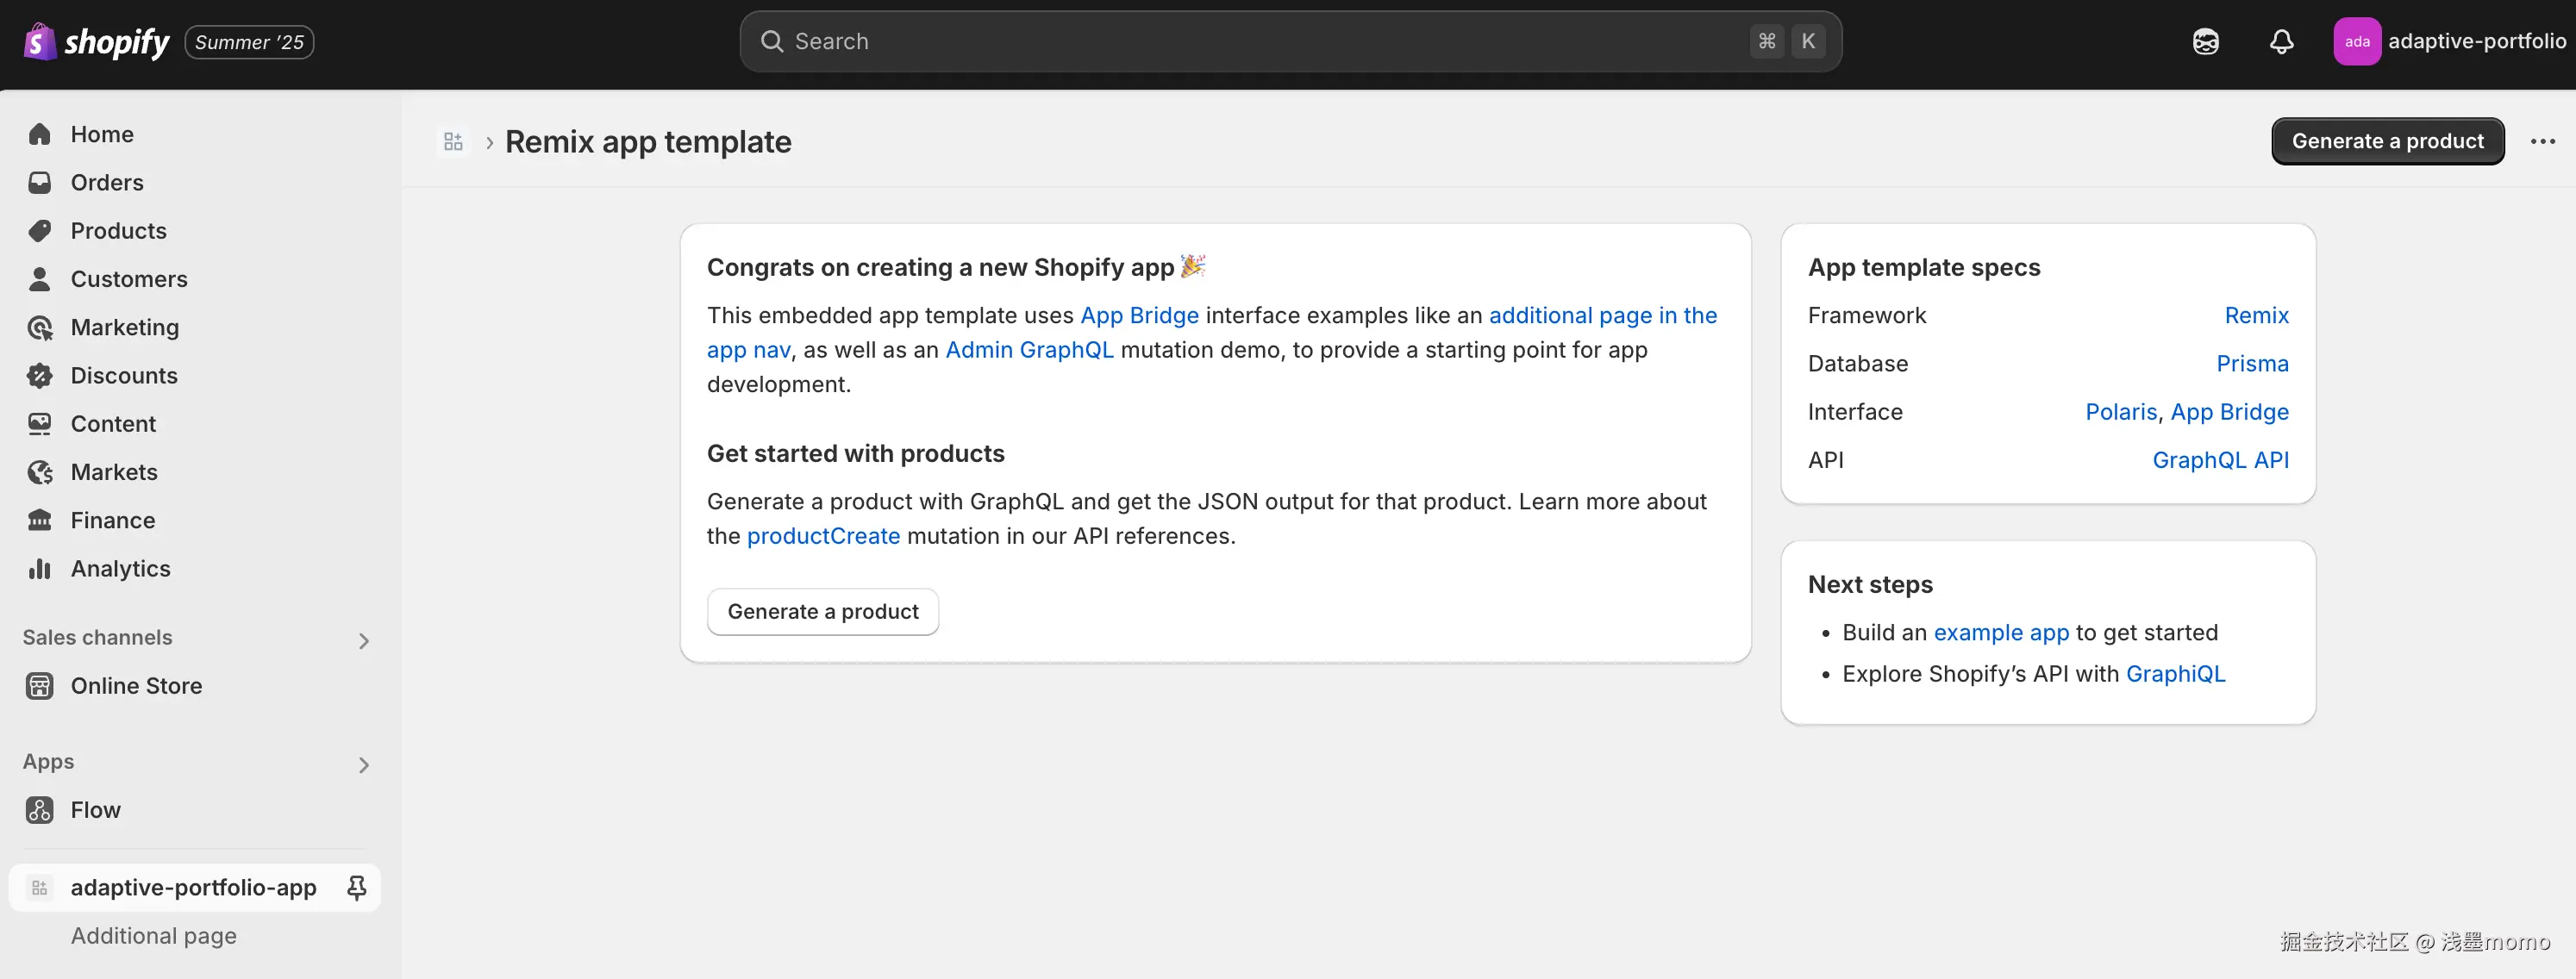
Task: Click the app grid breadcrumb icon
Action: coord(453,142)
